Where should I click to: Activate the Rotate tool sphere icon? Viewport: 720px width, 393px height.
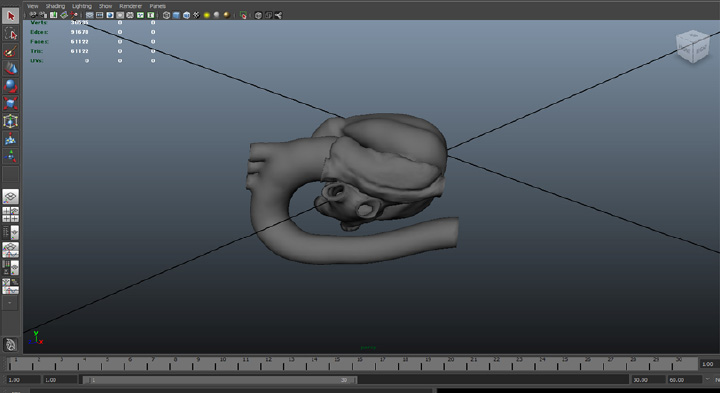pyautogui.click(x=11, y=86)
